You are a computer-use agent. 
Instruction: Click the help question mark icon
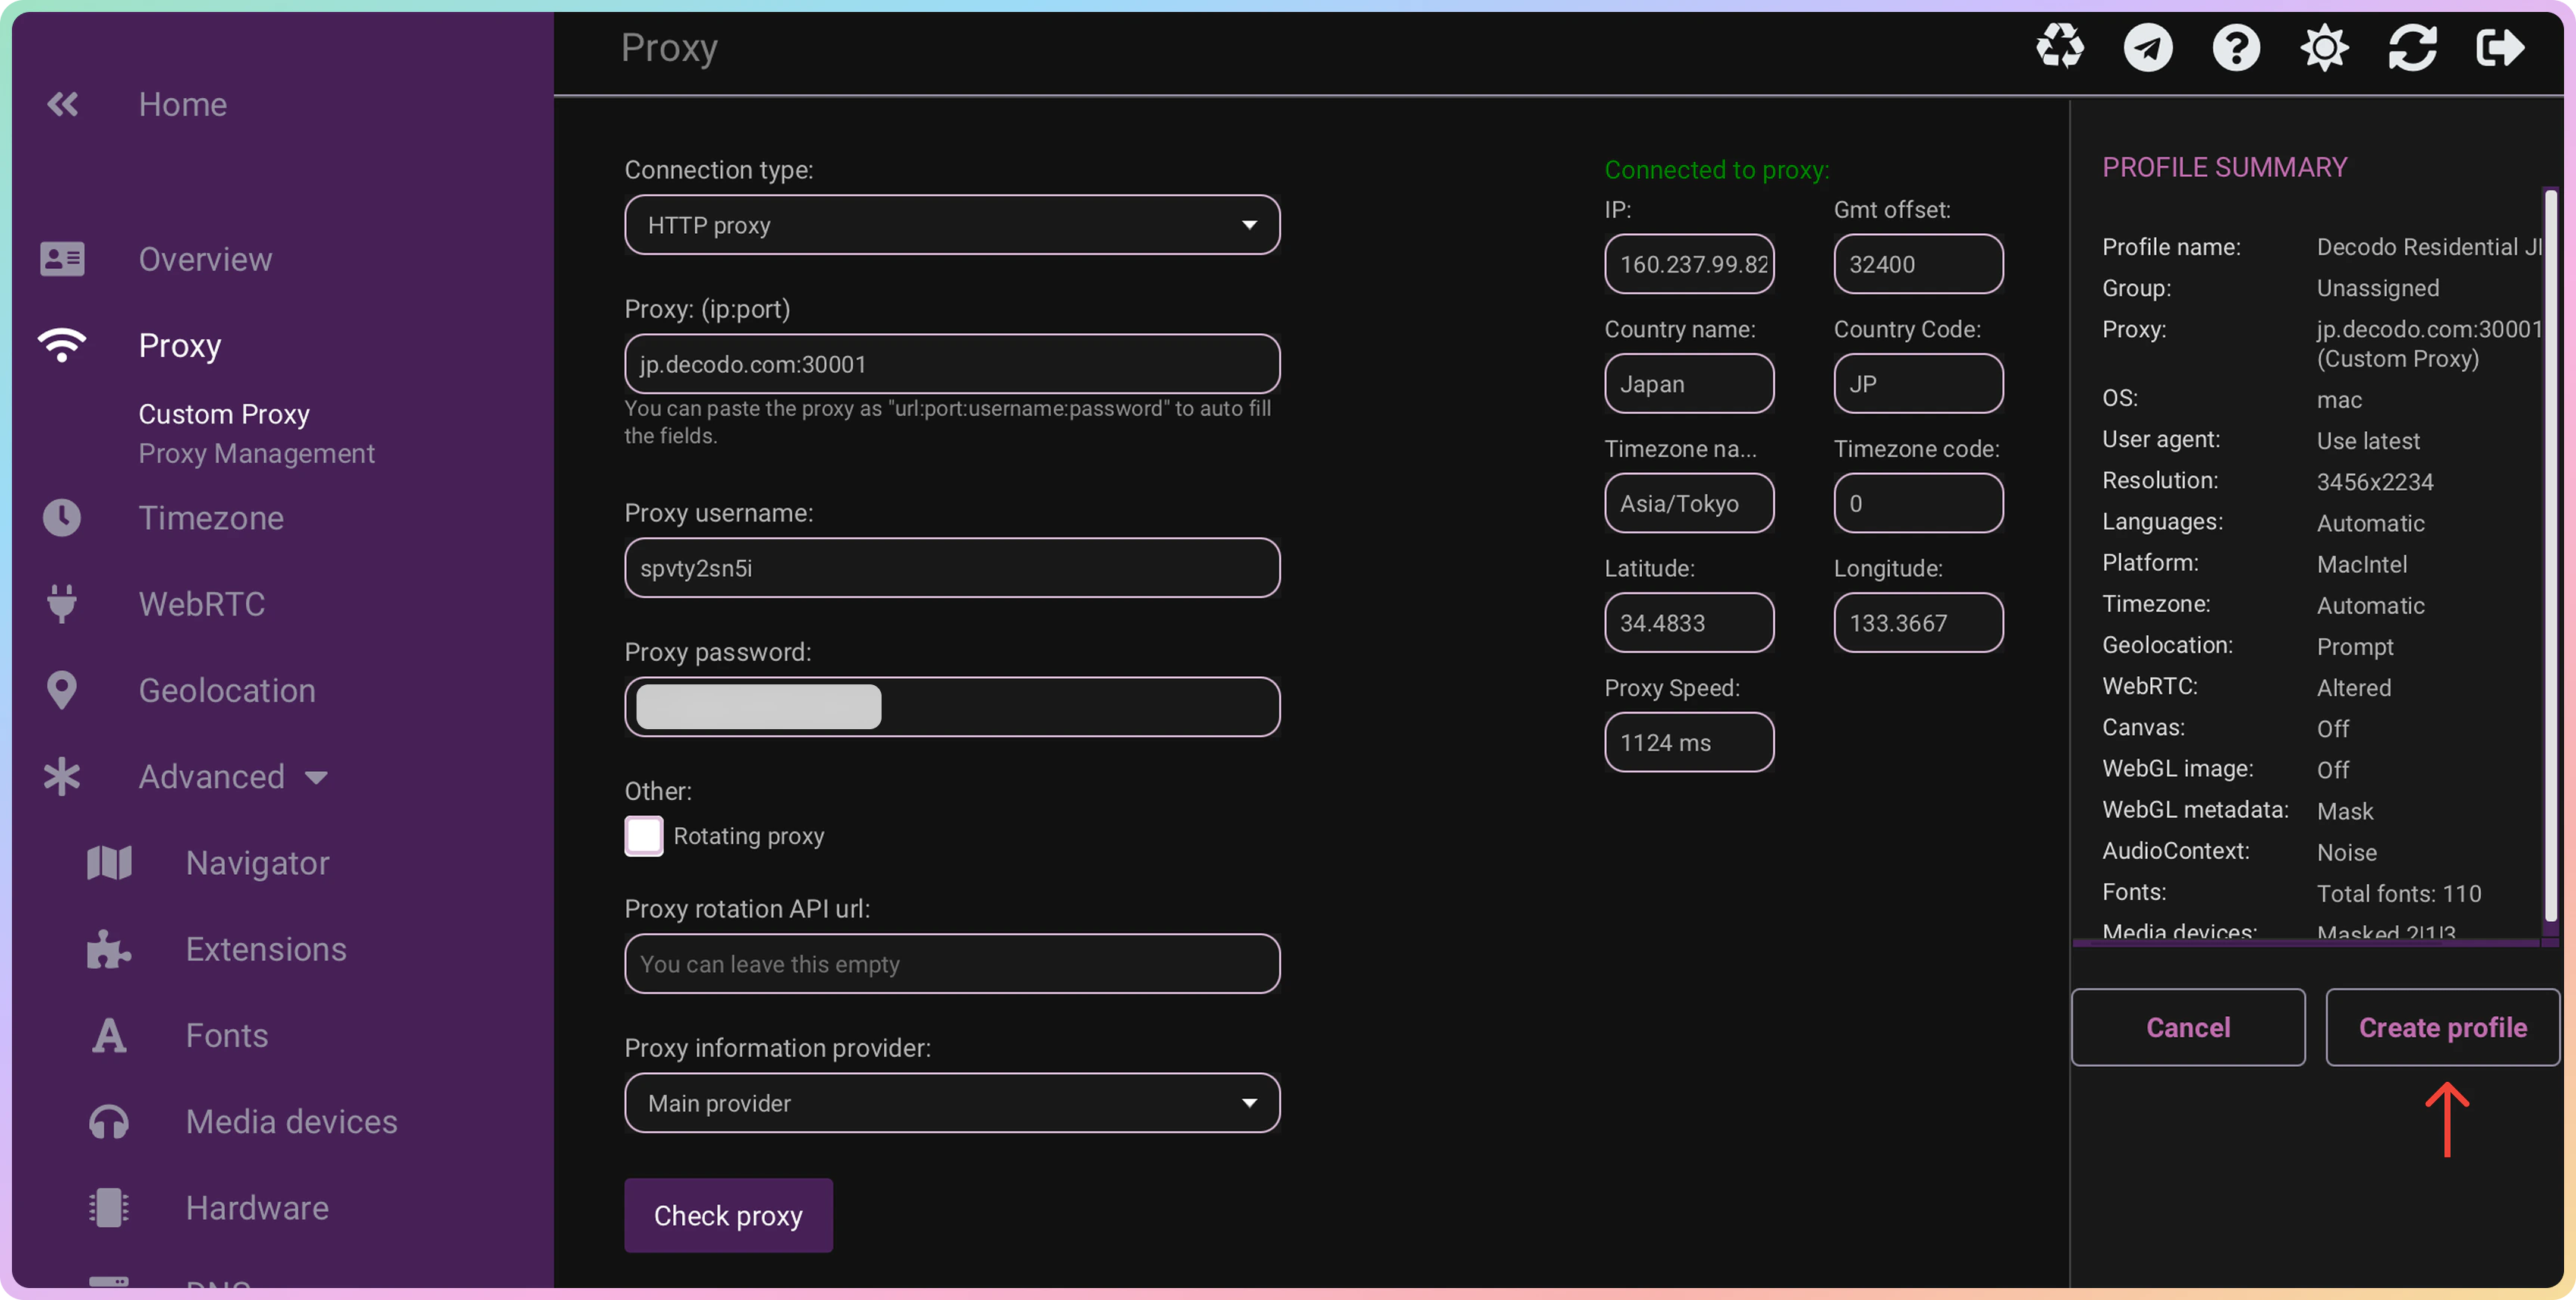[x=2235, y=47]
